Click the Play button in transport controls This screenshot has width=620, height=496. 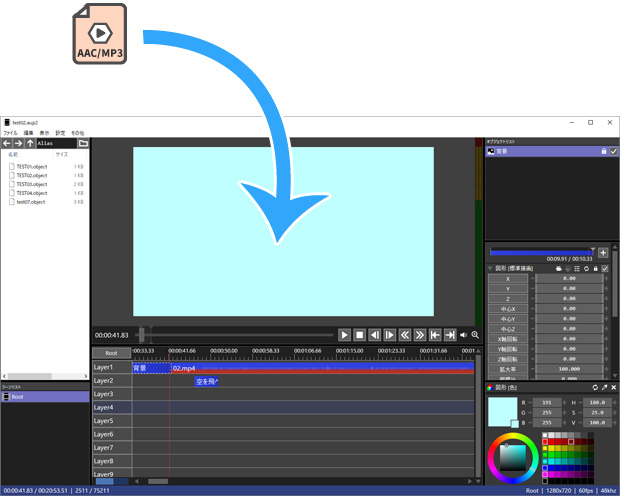[344, 335]
